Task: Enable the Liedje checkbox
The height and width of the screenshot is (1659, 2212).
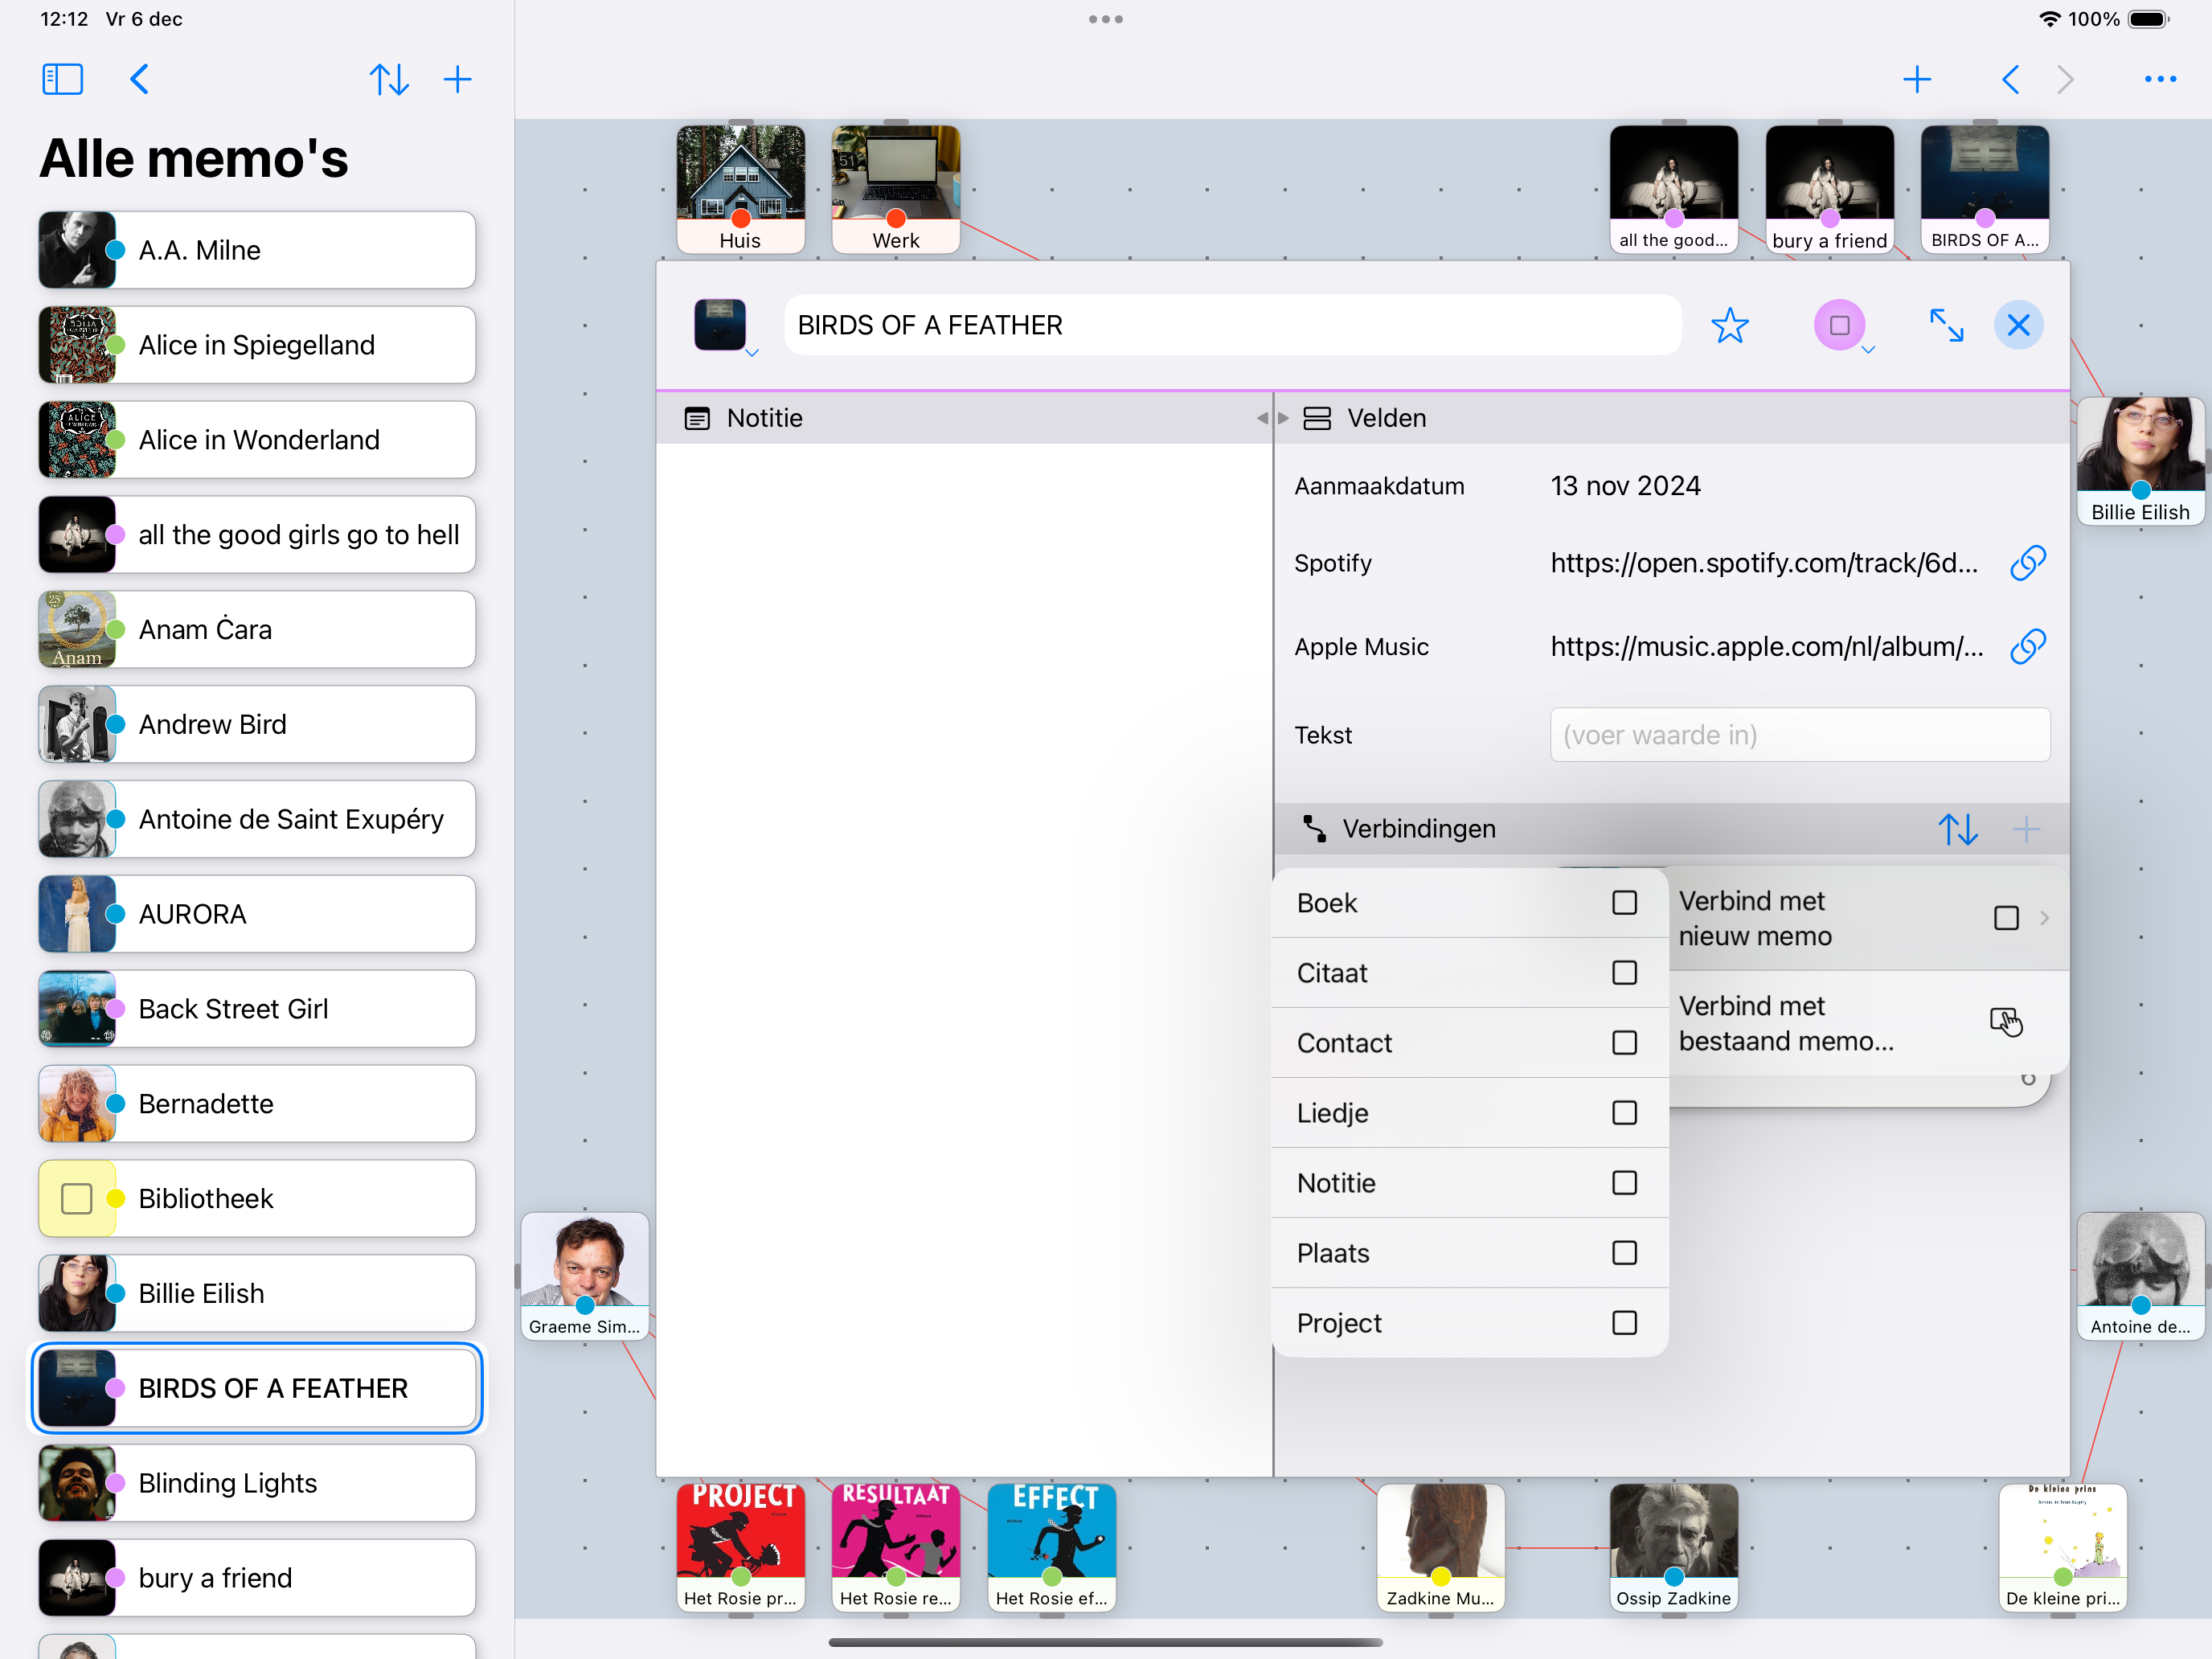Action: click(1625, 1113)
